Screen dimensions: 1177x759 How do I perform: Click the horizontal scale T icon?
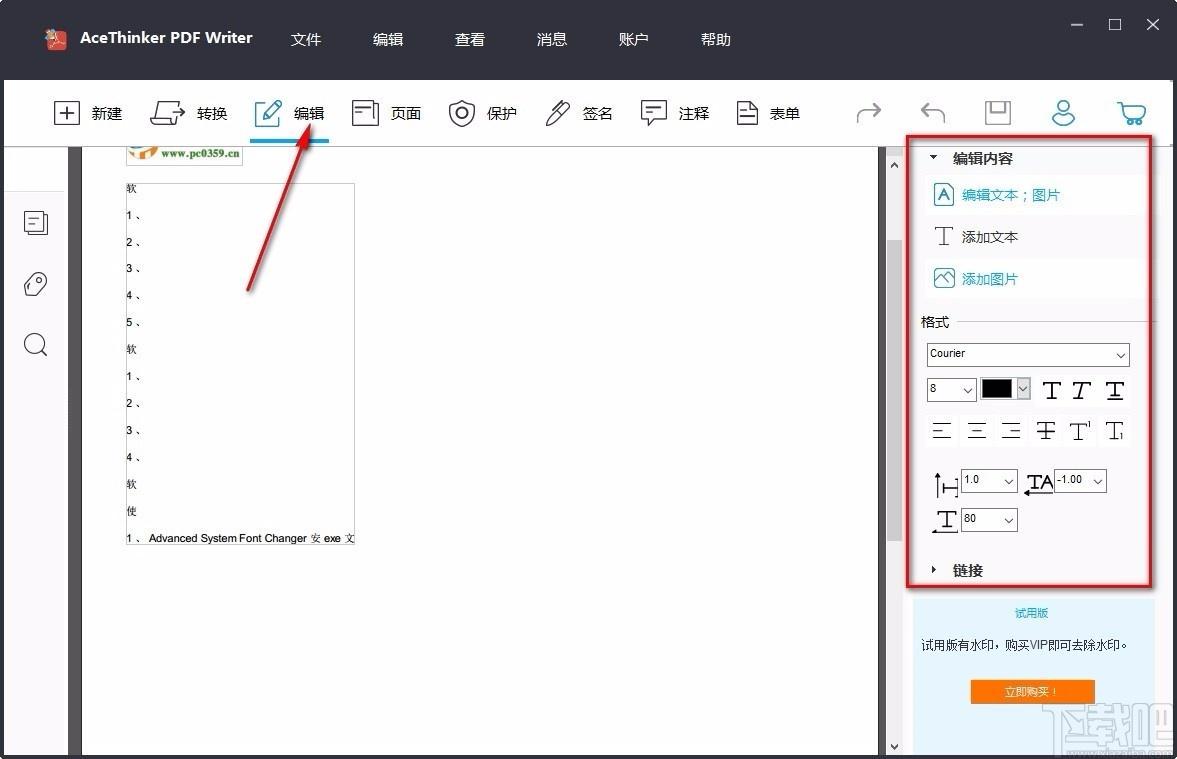coord(945,521)
